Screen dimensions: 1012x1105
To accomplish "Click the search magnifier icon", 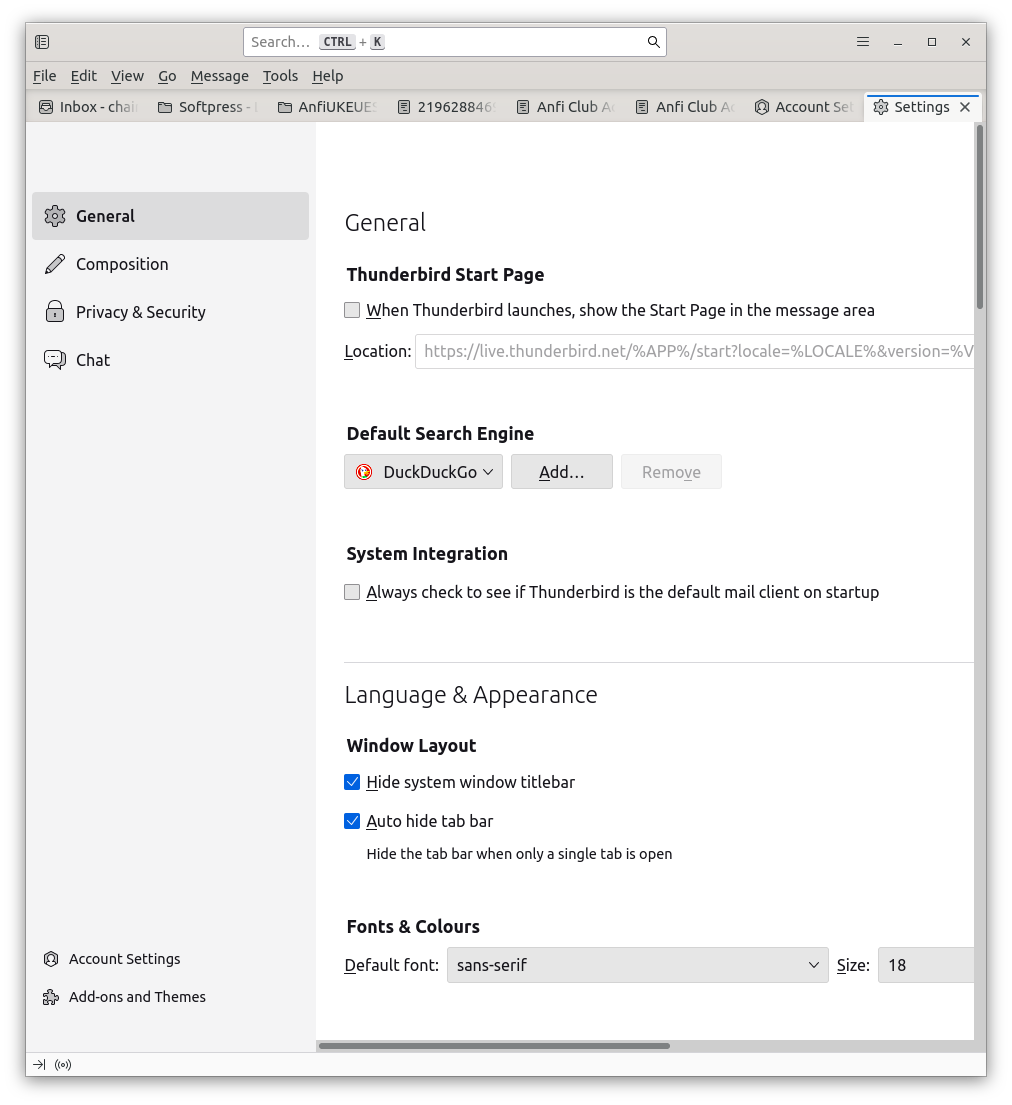I will click(x=653, y=42).
